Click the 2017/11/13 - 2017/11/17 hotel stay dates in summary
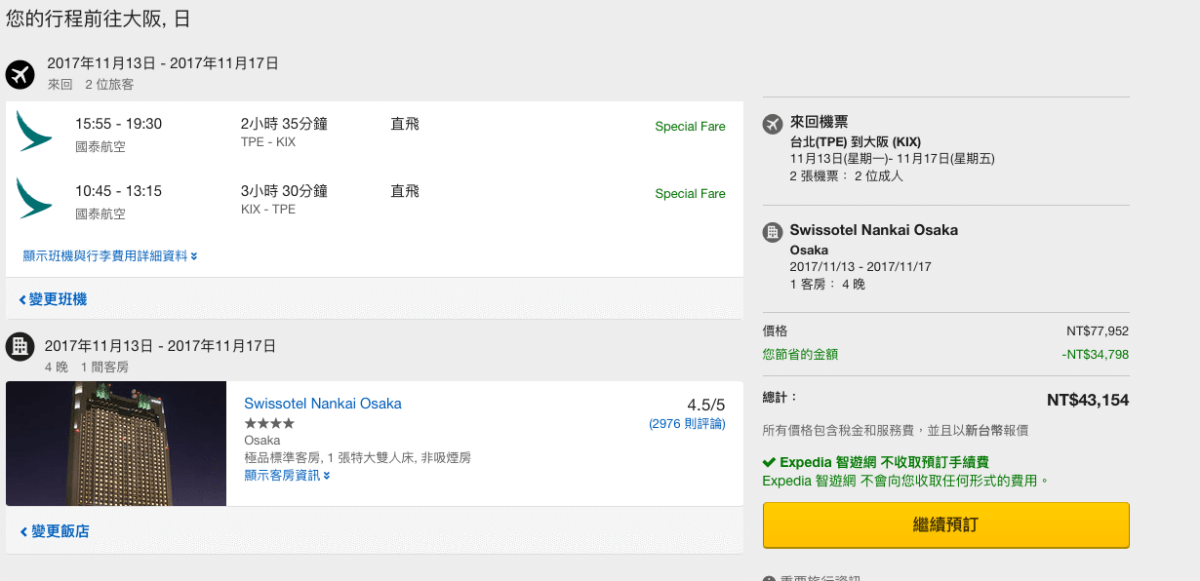The width and height of the screenshot is (1200, 581). (862, 267)
